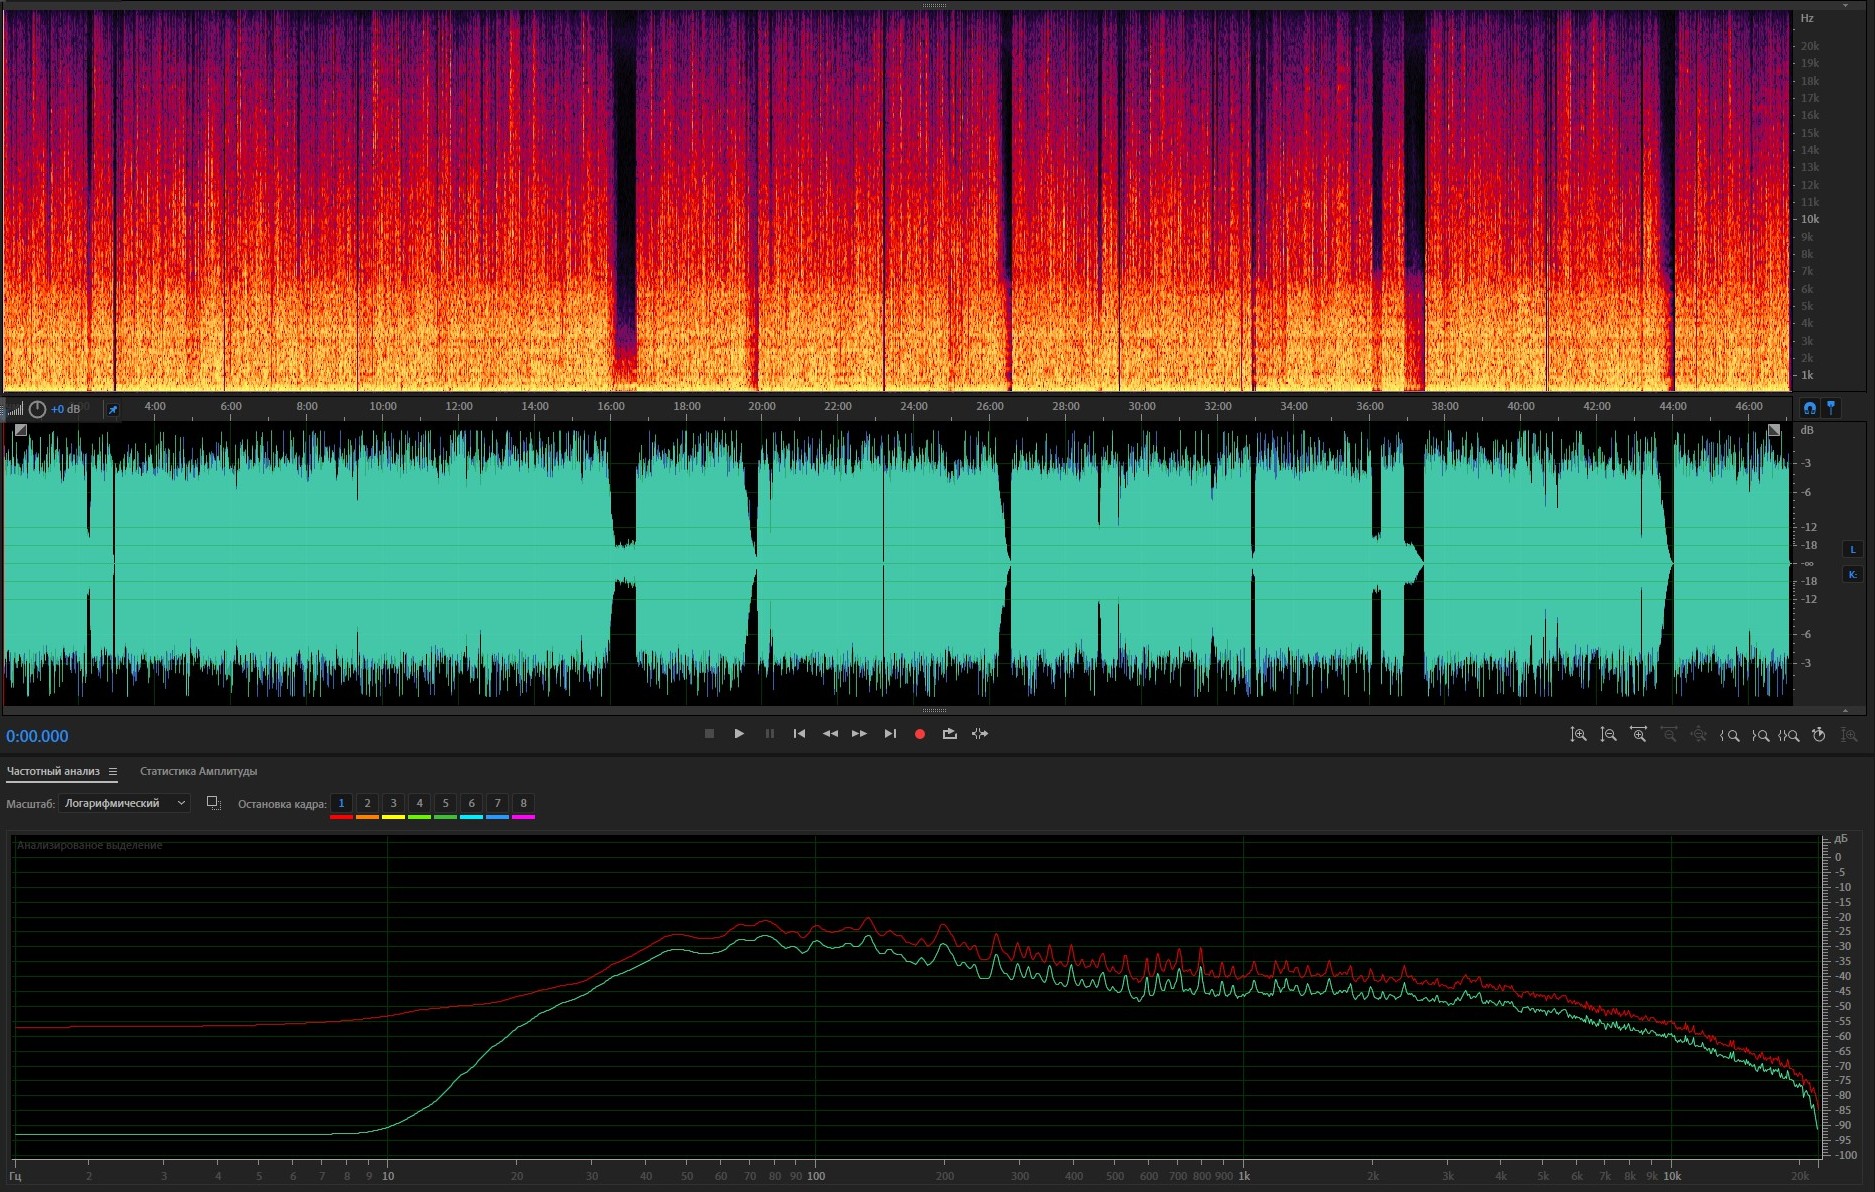Select the Частотный анализ tab
The width and height of the screenshot is (1875, 1192).
(x=53, y=771)
